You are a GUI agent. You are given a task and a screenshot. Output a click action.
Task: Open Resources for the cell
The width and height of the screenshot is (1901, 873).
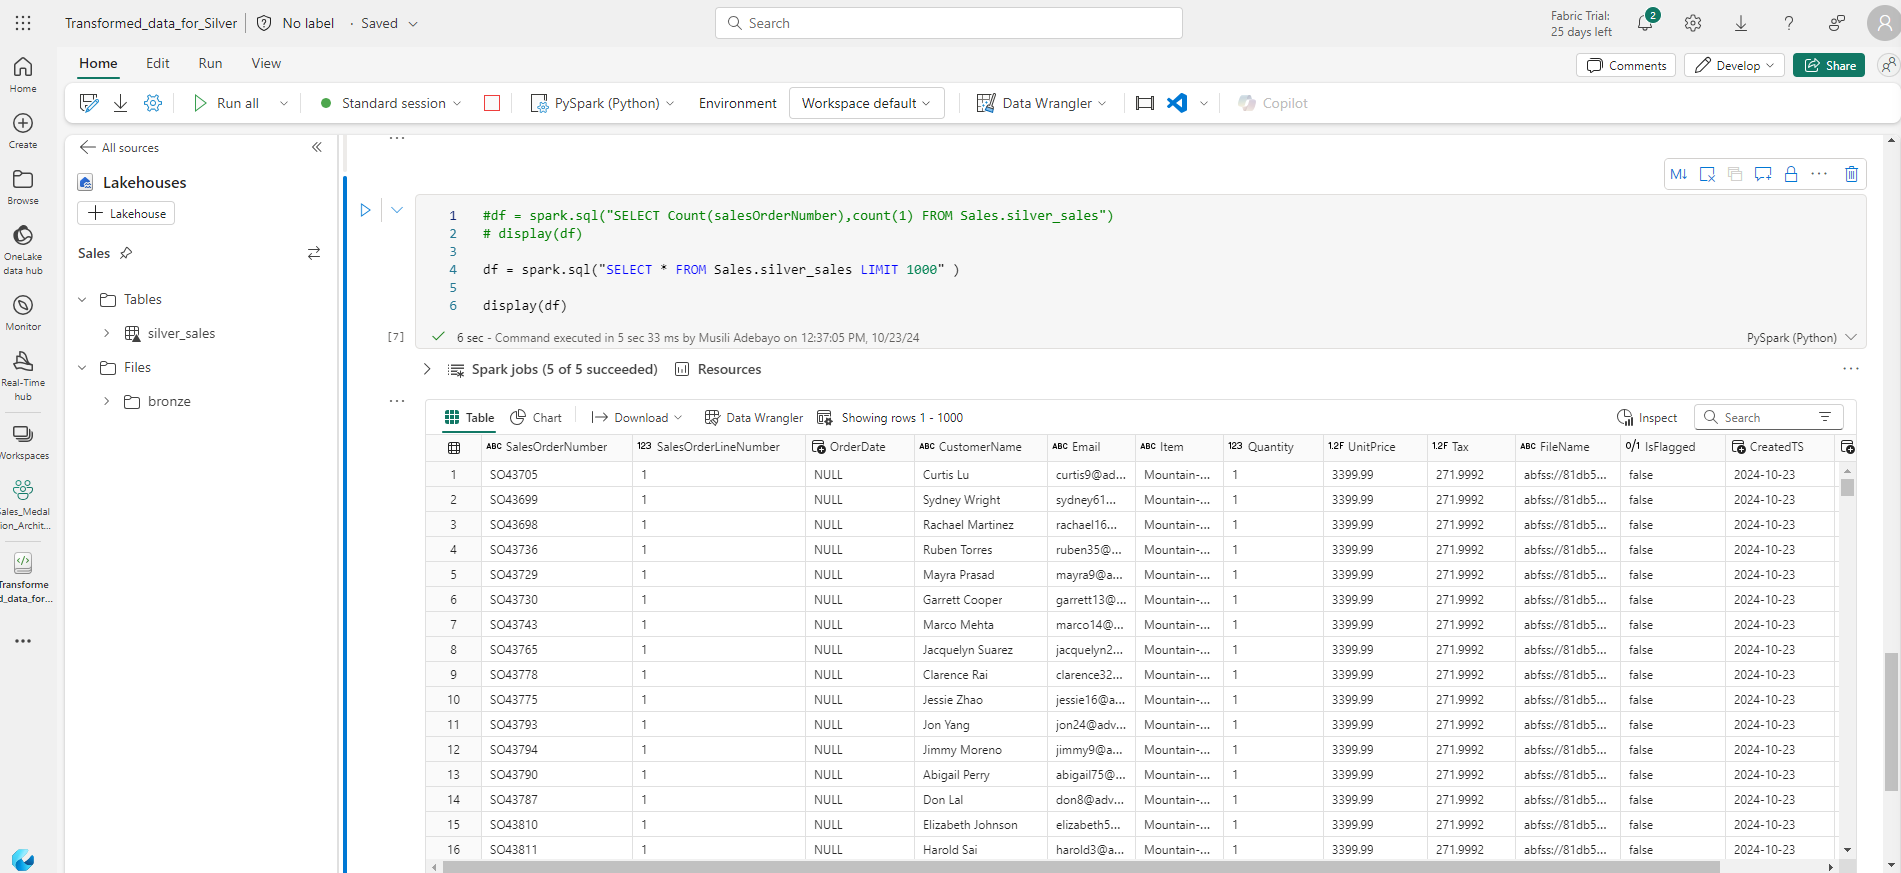[718, 369]
